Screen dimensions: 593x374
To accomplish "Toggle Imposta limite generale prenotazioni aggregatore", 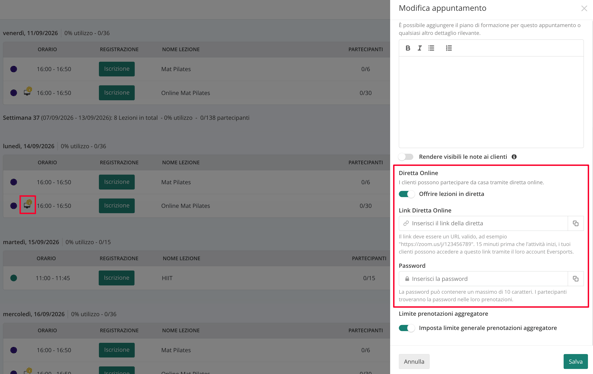I will point(407,328).
